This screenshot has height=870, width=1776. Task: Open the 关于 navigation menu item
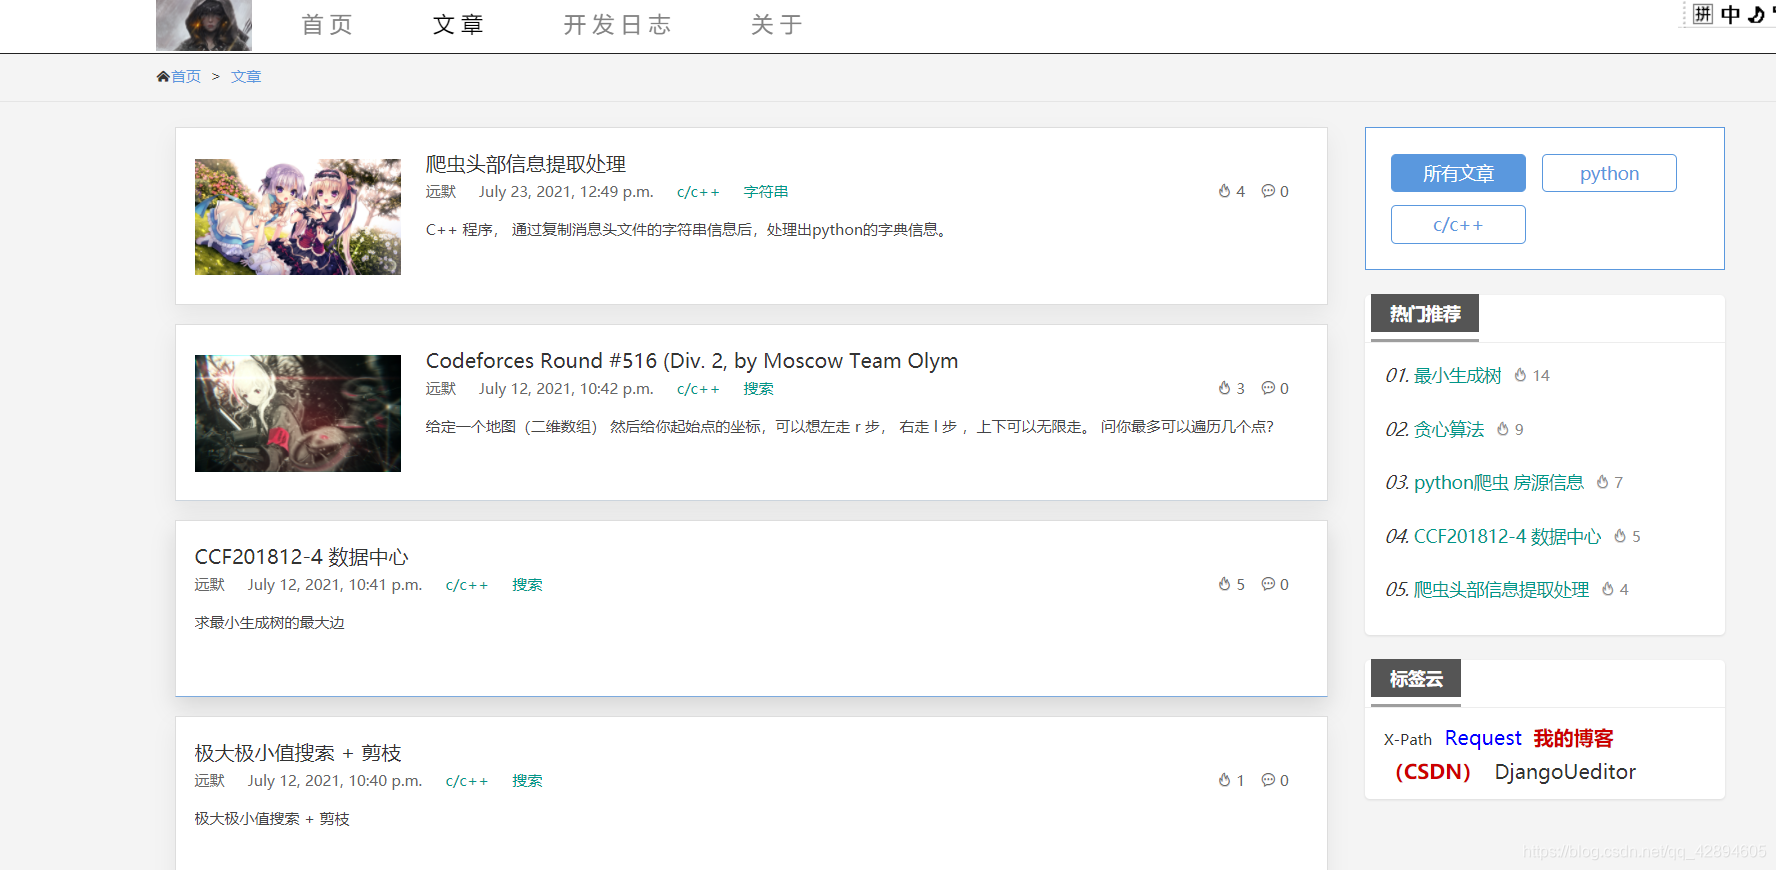click(777, 25)
